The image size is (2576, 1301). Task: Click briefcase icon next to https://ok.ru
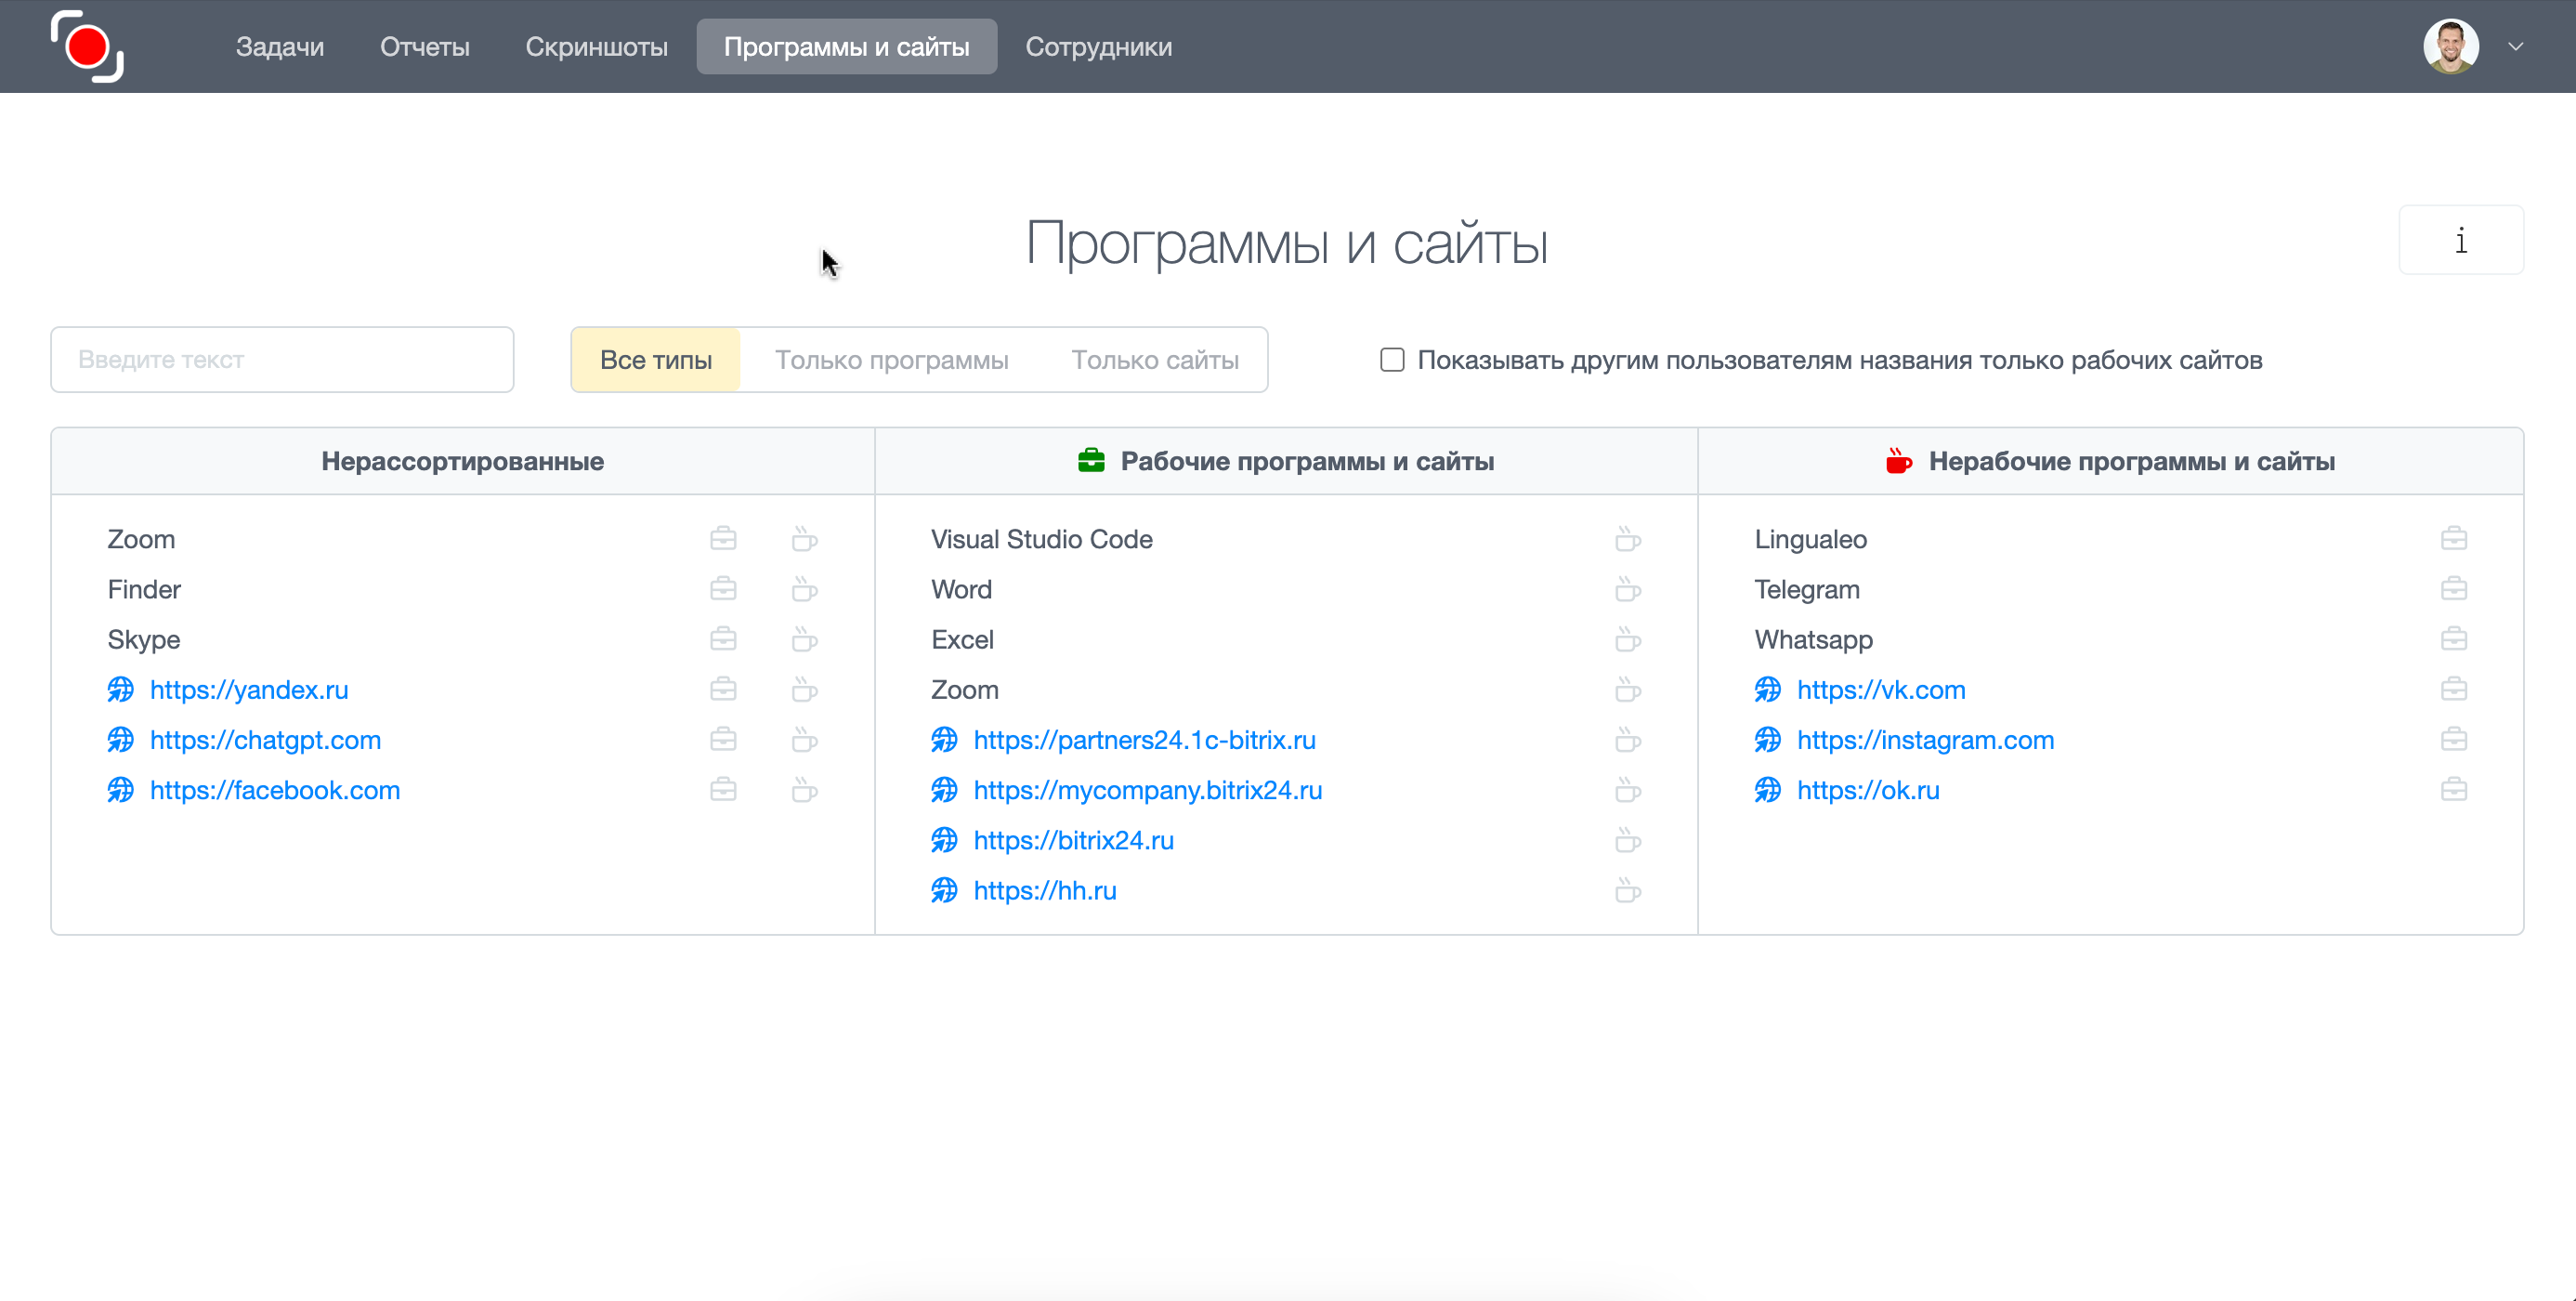[x=2453, y=790]
